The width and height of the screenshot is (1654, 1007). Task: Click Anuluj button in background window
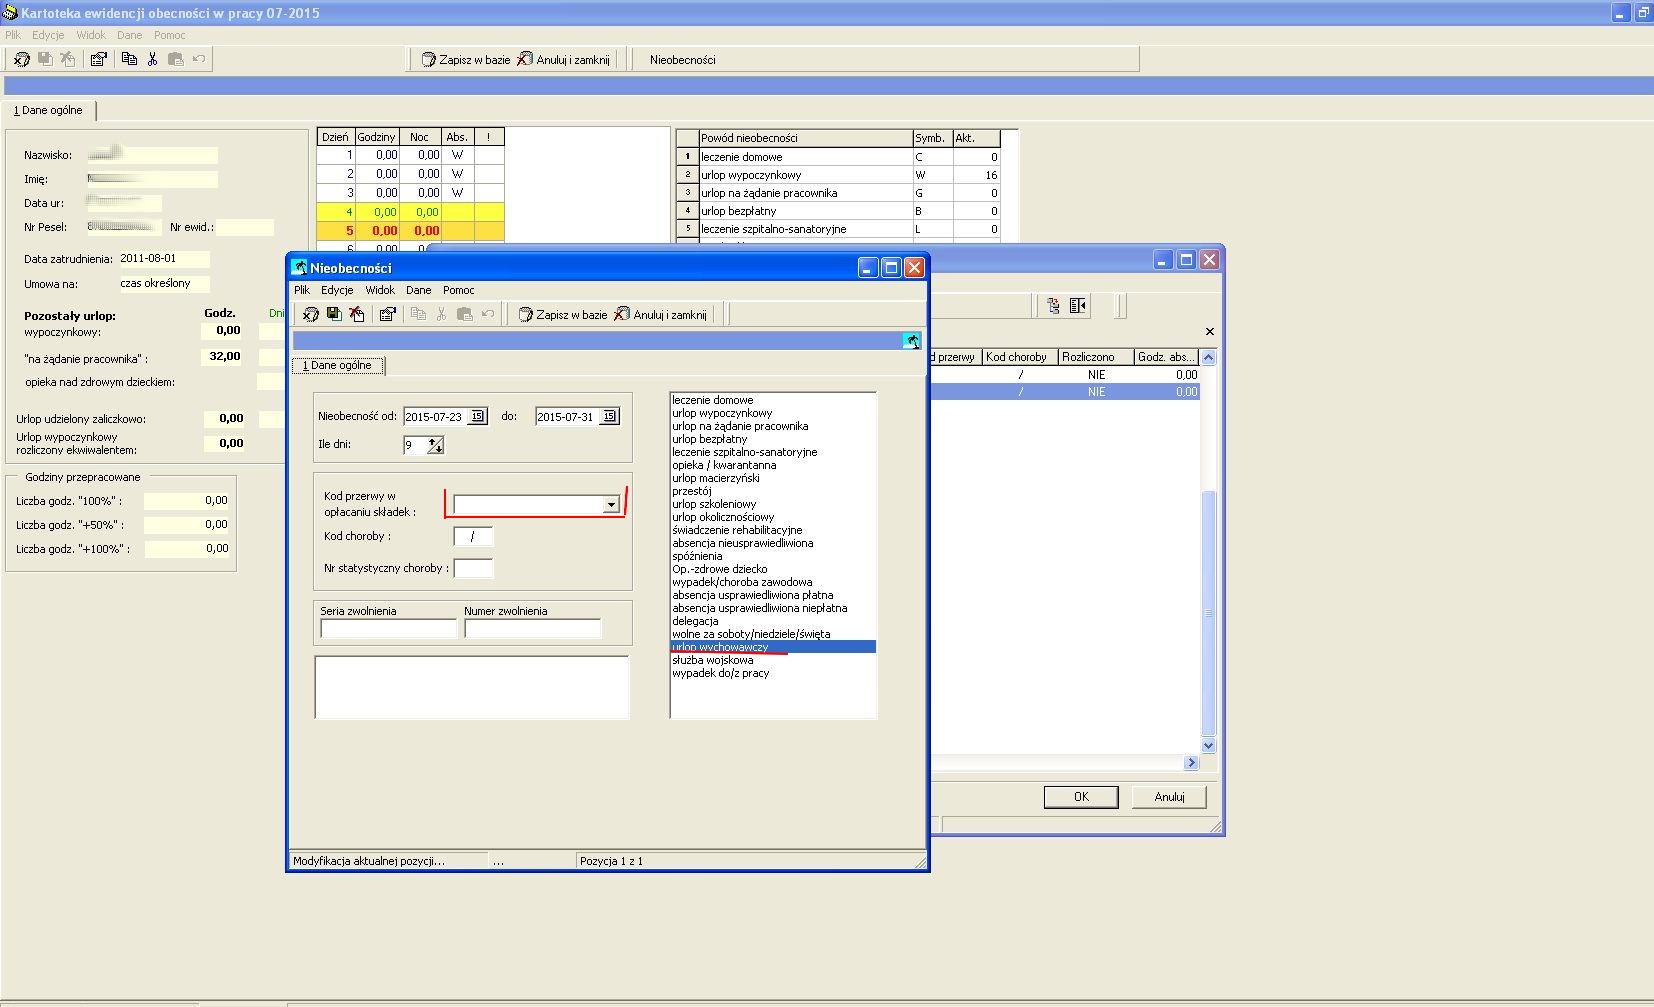1169,797
